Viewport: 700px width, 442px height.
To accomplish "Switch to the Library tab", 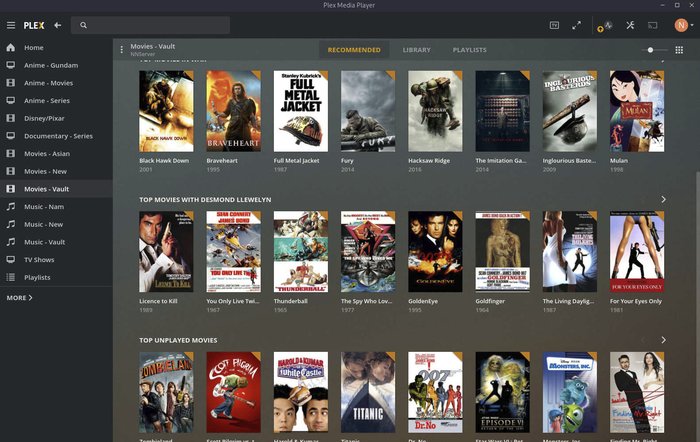I will tap(417, 50).
